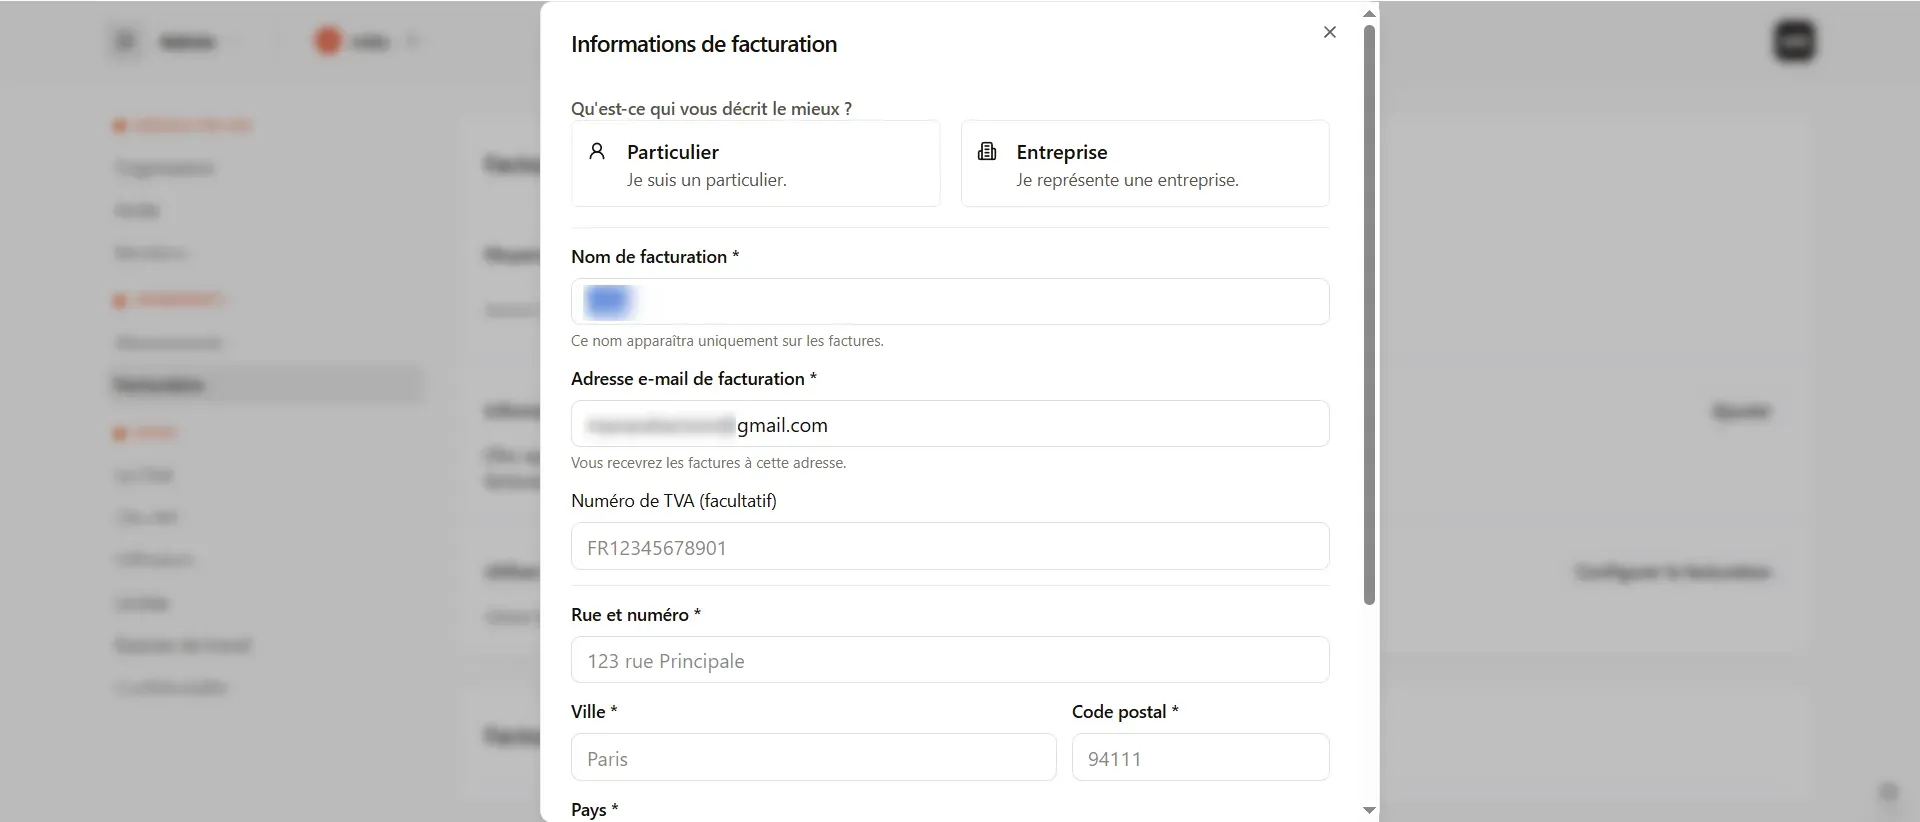Viewport: 1920px width, 822px height.
Task: Click the "Rue et numéro" street field
Action: (949, 659)
